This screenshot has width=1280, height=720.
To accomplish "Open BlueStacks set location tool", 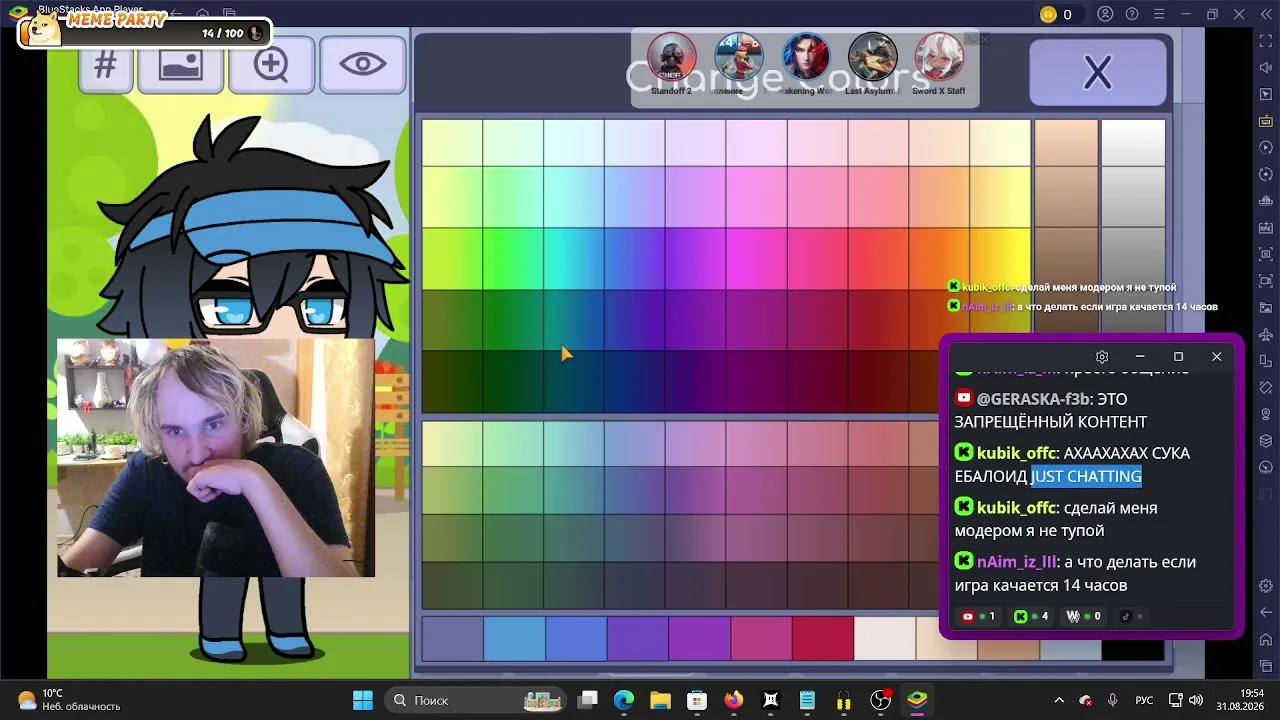I will [1266, 414].
